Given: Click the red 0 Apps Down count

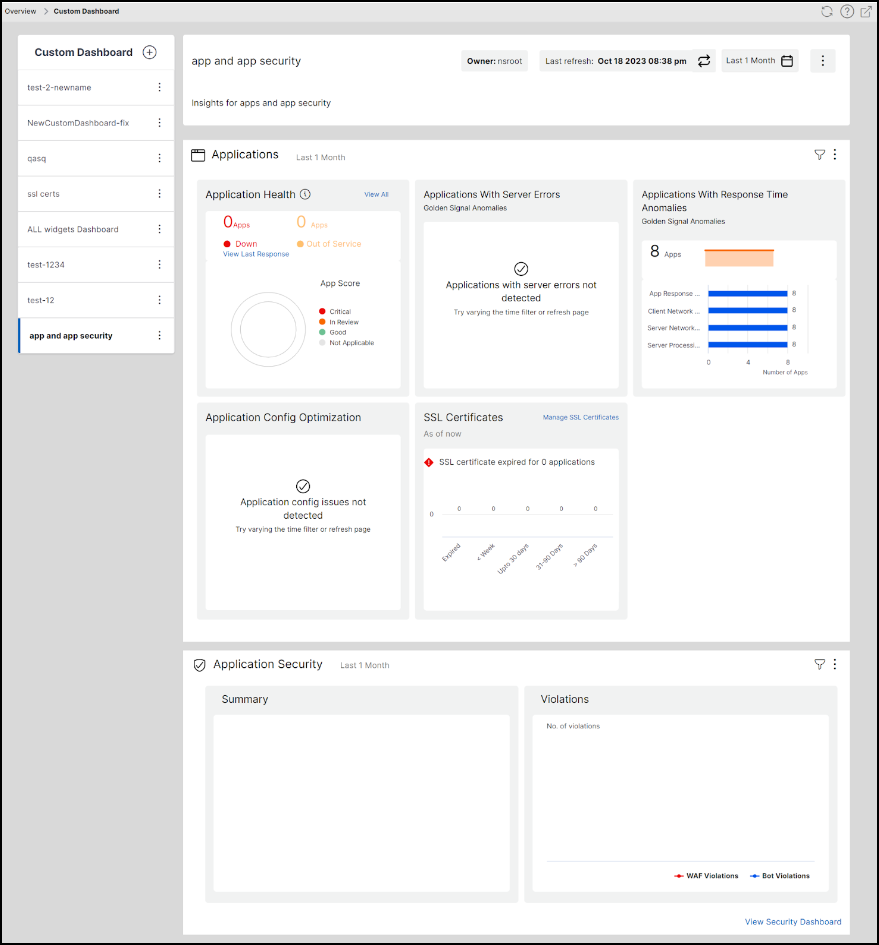Looking at the screenshot, I should pos(236,222).
